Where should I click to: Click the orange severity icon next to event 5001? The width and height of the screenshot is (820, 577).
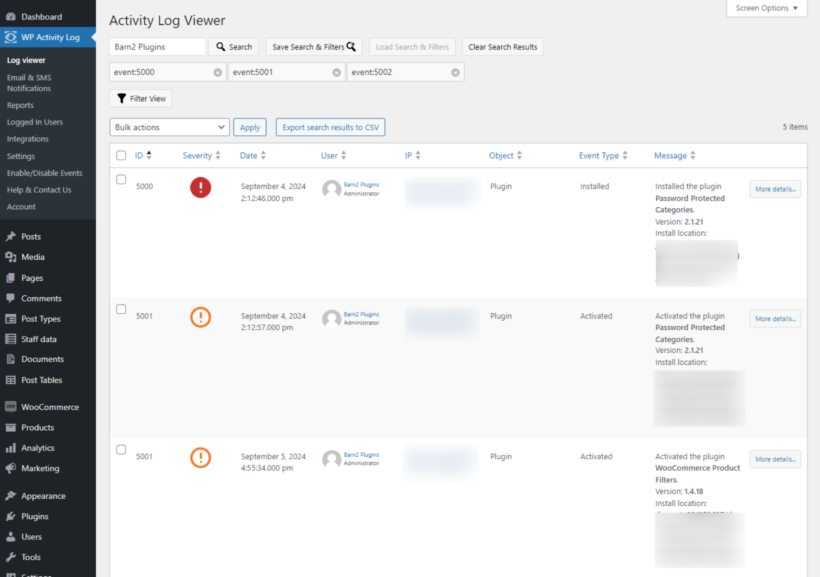[x=200, y=317]
